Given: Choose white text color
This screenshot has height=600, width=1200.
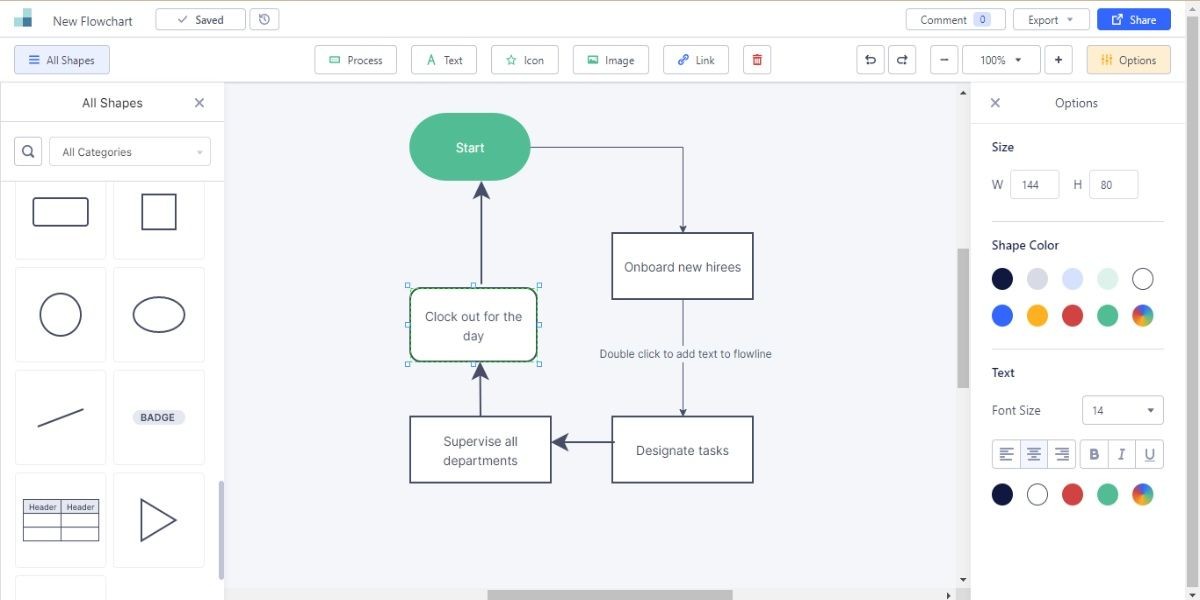Looking at the screenshot, I should [x=1037, y=494].
